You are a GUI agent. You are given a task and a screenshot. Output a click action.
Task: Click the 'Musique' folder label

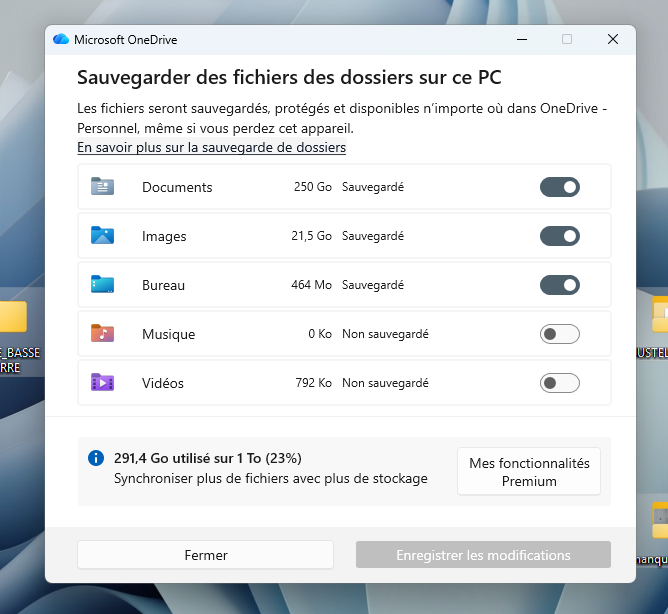pos(168,334)
